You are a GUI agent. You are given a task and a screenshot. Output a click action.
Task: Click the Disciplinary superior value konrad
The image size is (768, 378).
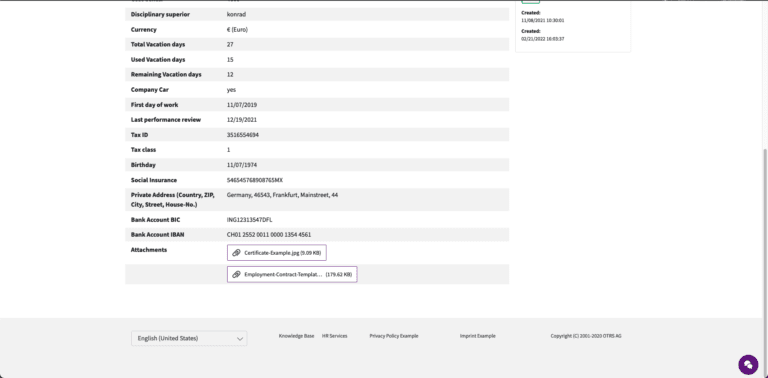[236, 15]
